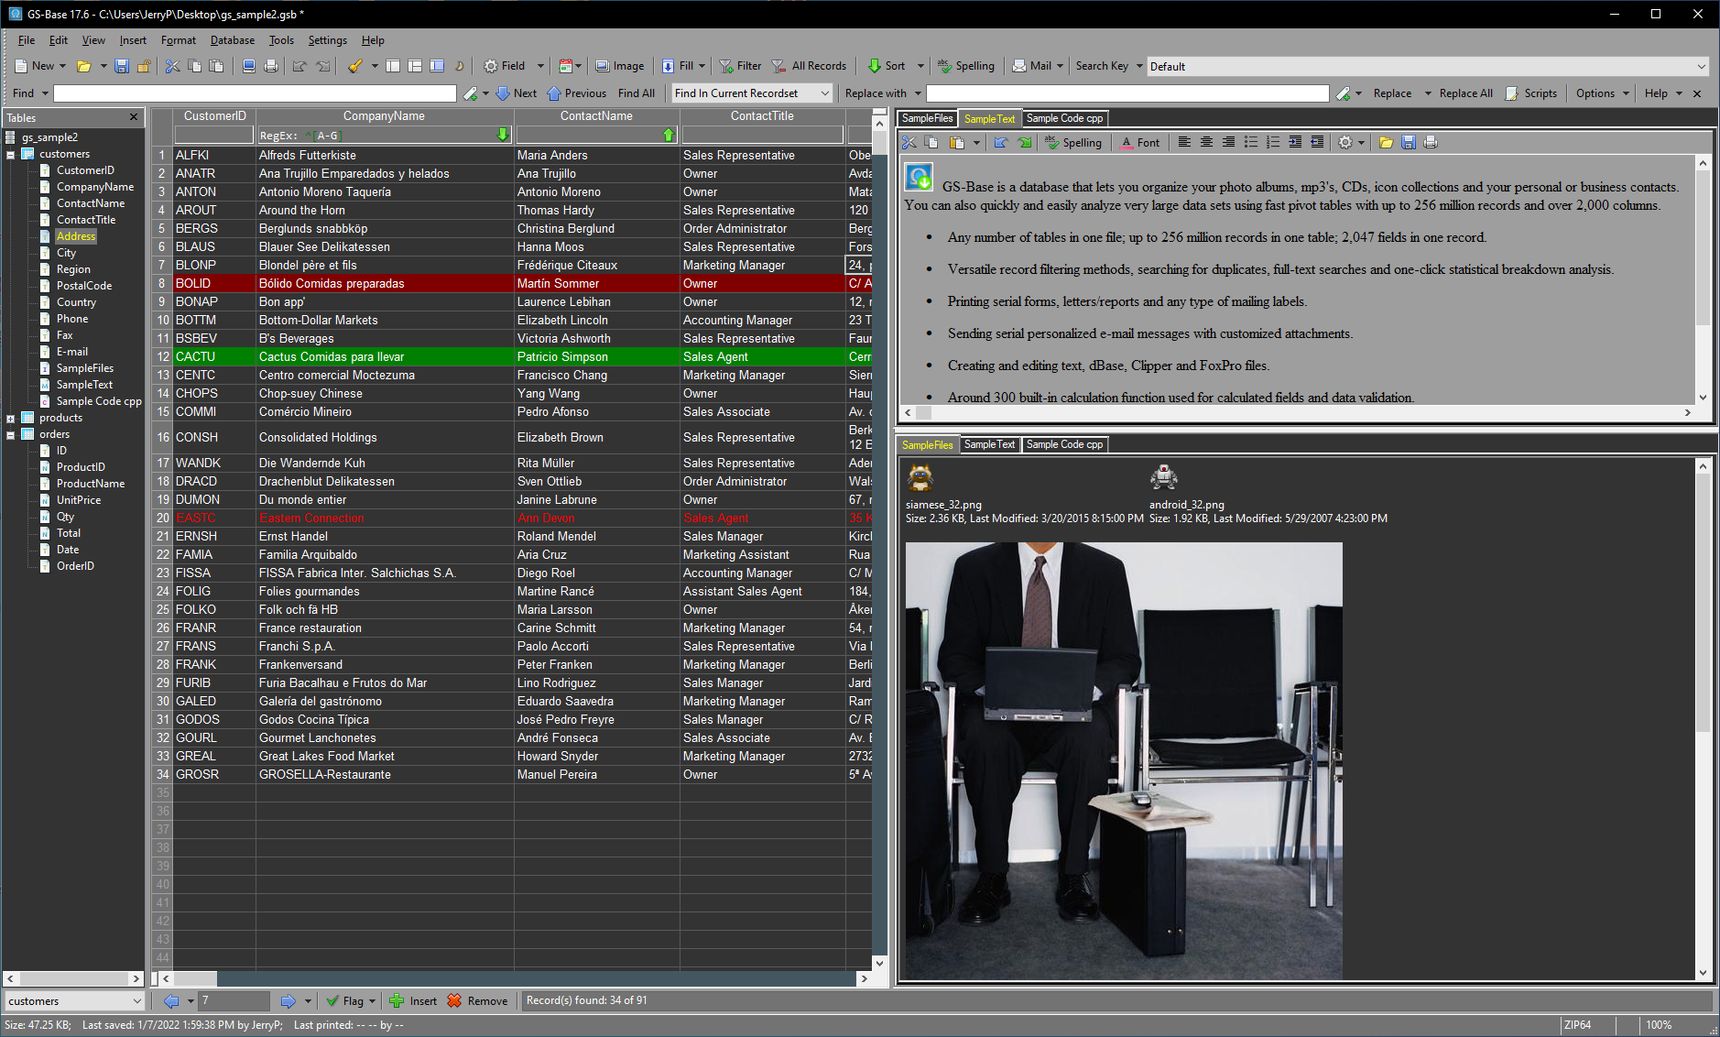
Task: Click green arrow in ContactName filter cell
Action: 669,135
